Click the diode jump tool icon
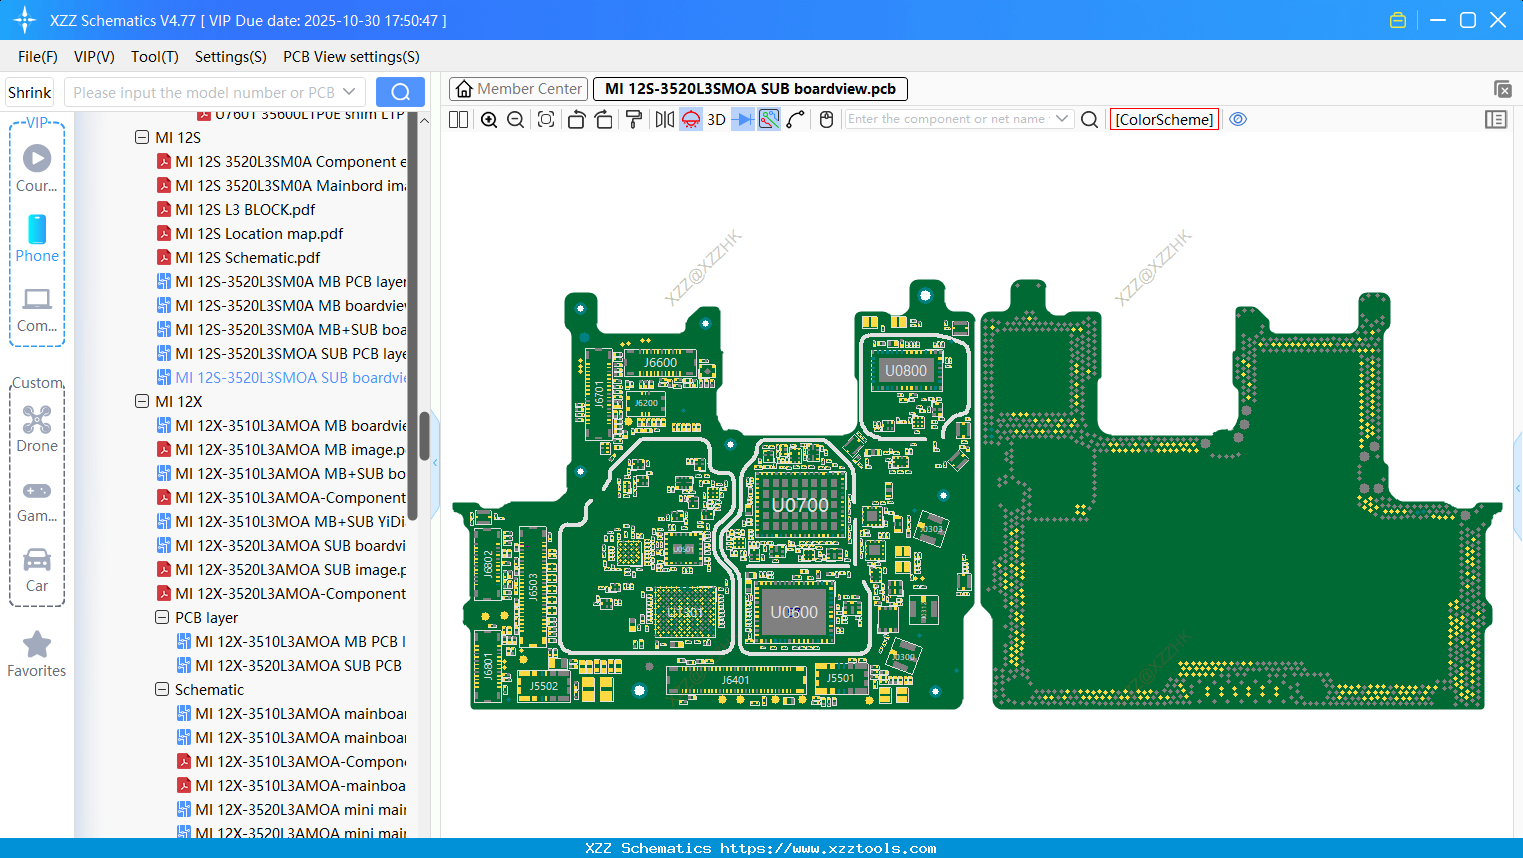Image resolution: width=1523 pixels, height=858 pixels. [x=742, y=119]
